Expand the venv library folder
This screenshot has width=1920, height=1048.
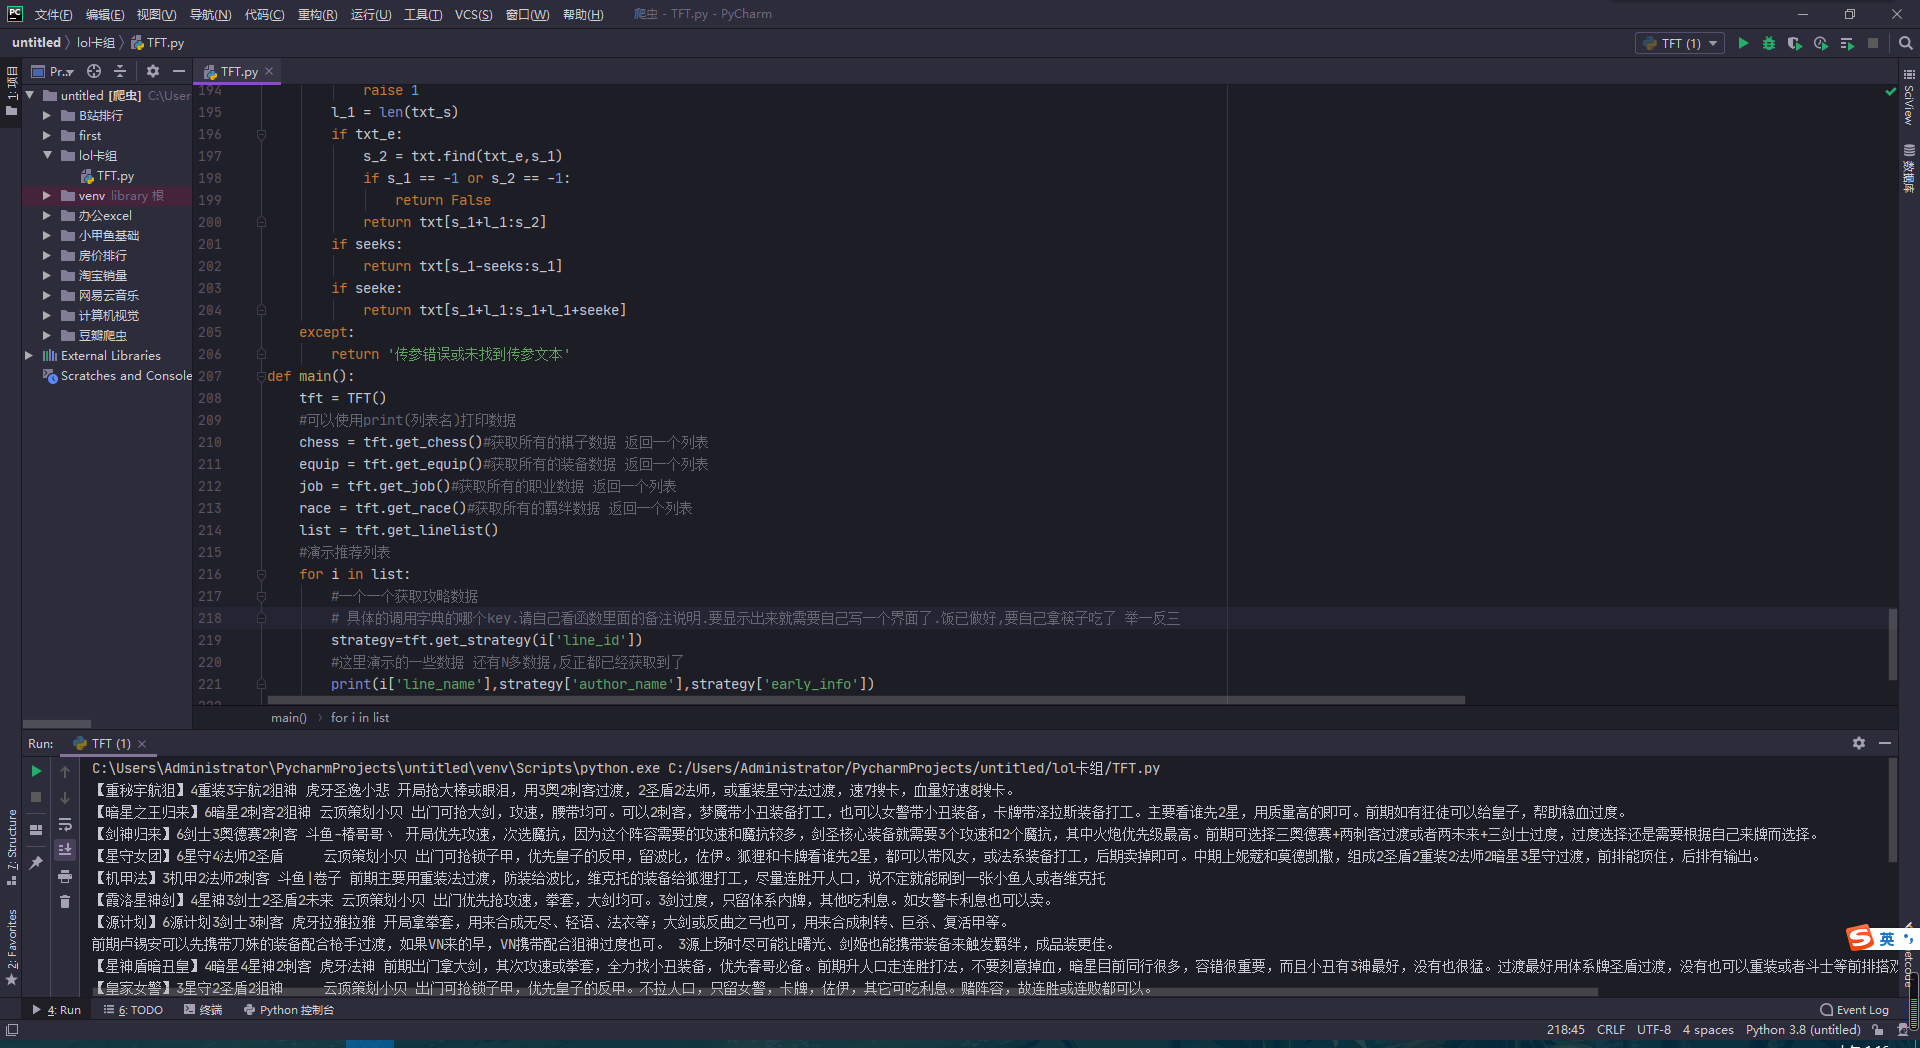click(x=47, y=196)
